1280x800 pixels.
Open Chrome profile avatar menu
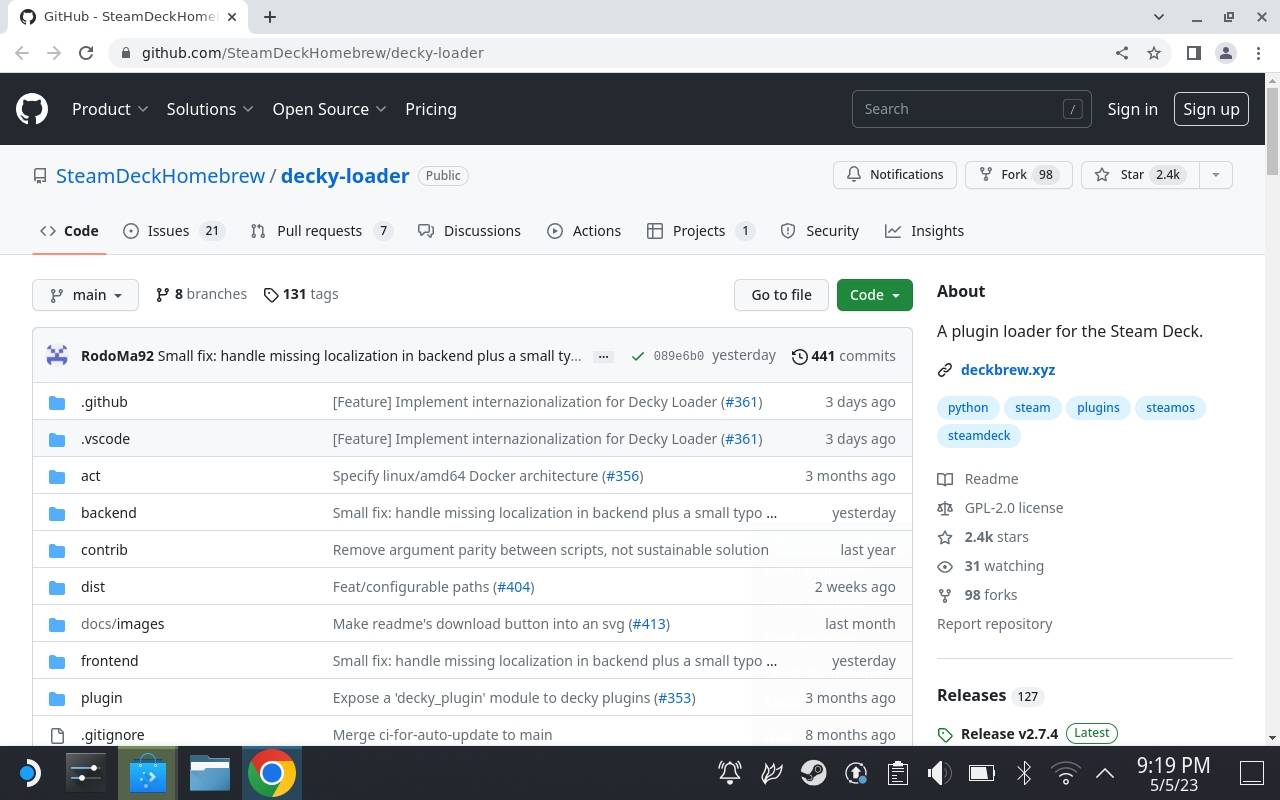click(x=1225, y=53)
